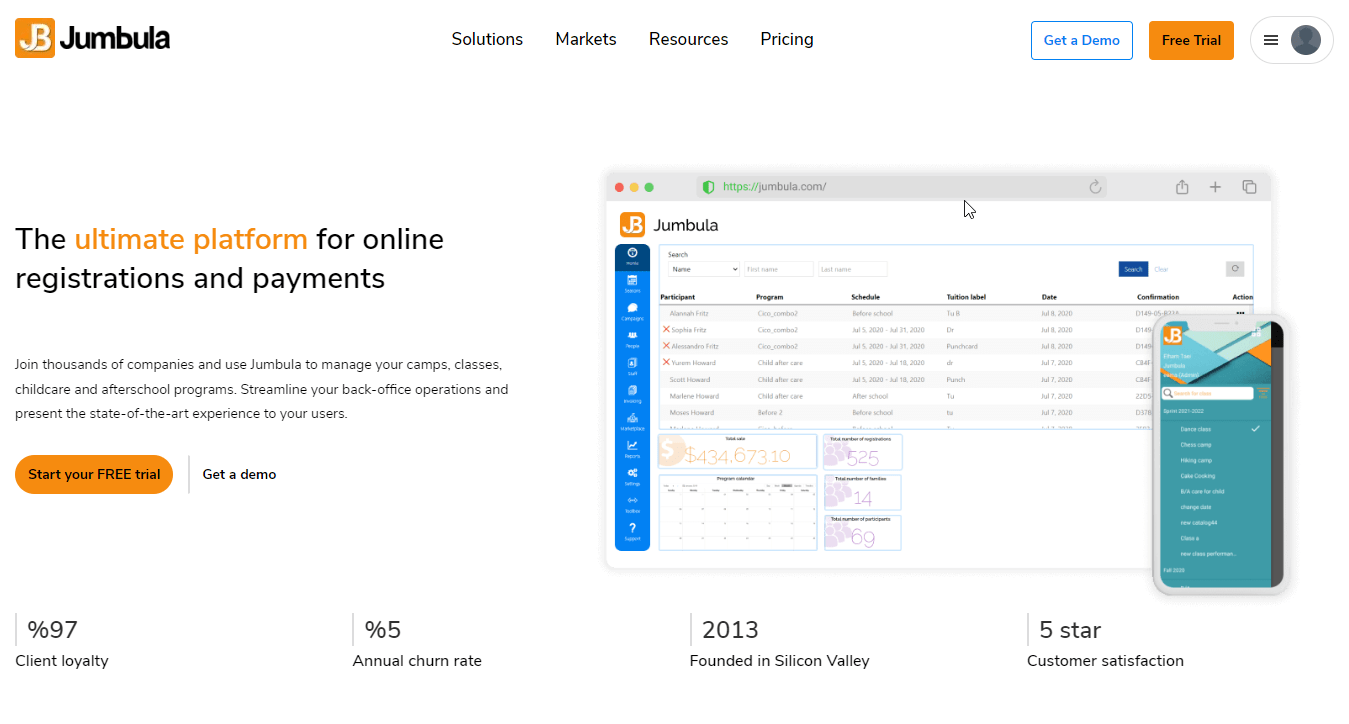Toggle the Dance class checkmark in the mobile app
This screenshot has width=1349, height=724.
tap(1255, 428)
